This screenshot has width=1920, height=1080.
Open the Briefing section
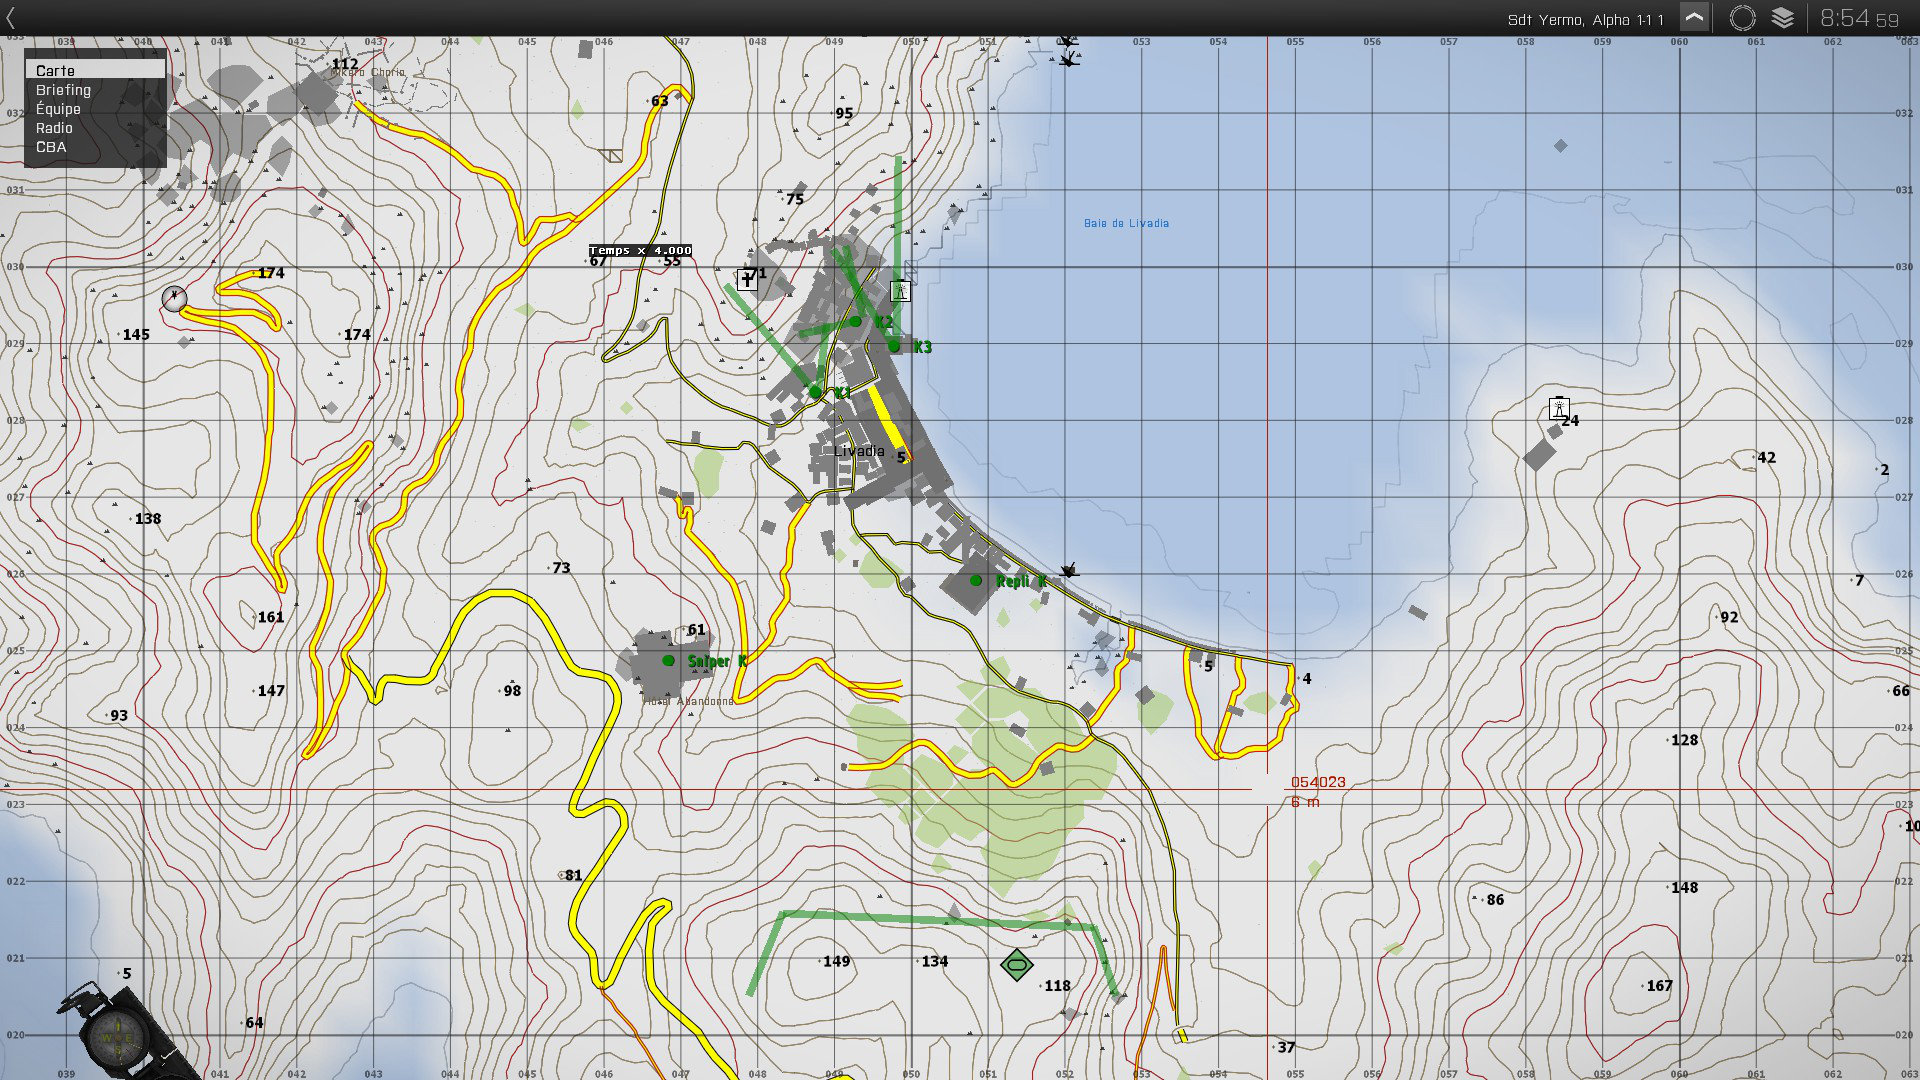tap(63, 90)
